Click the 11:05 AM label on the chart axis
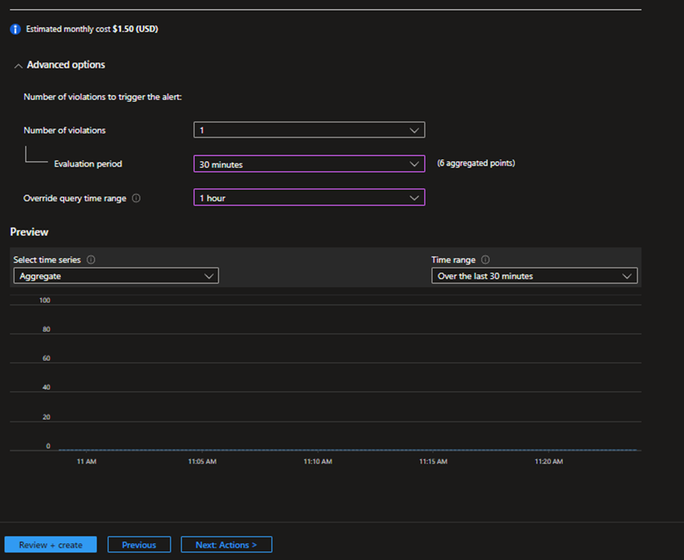The height and width of the screenshot is (560, 684). [202, 462]
